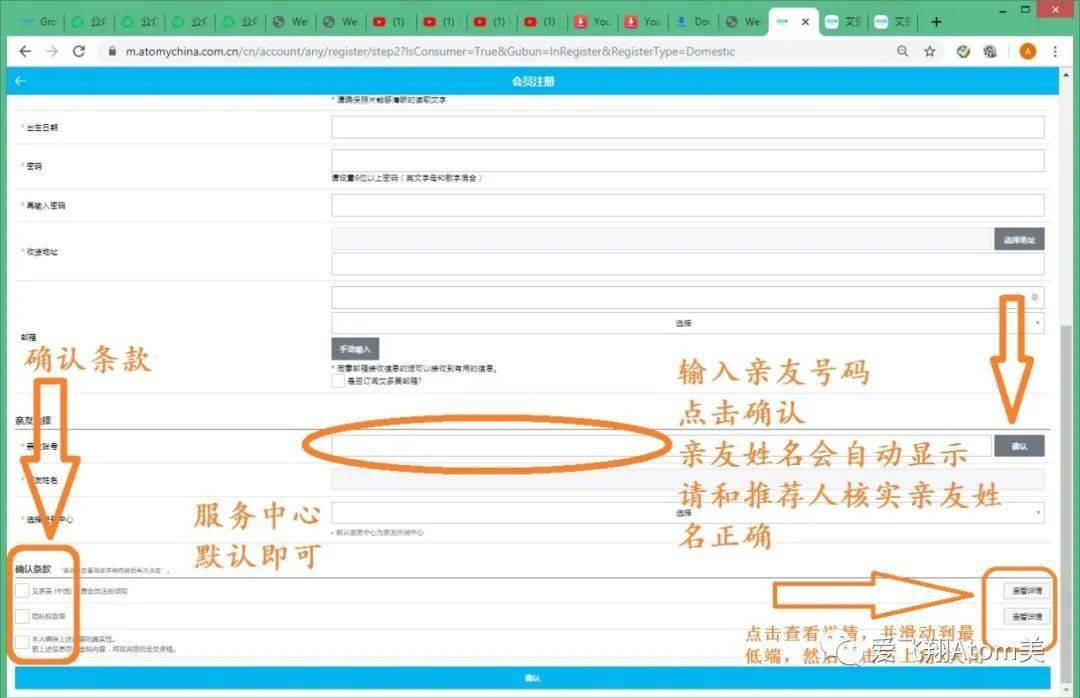This screenshot has width=1080, height=698.
Task: Open the Chrome three-dot menu
Action: pyautogui.click(x=1055, y=51)
